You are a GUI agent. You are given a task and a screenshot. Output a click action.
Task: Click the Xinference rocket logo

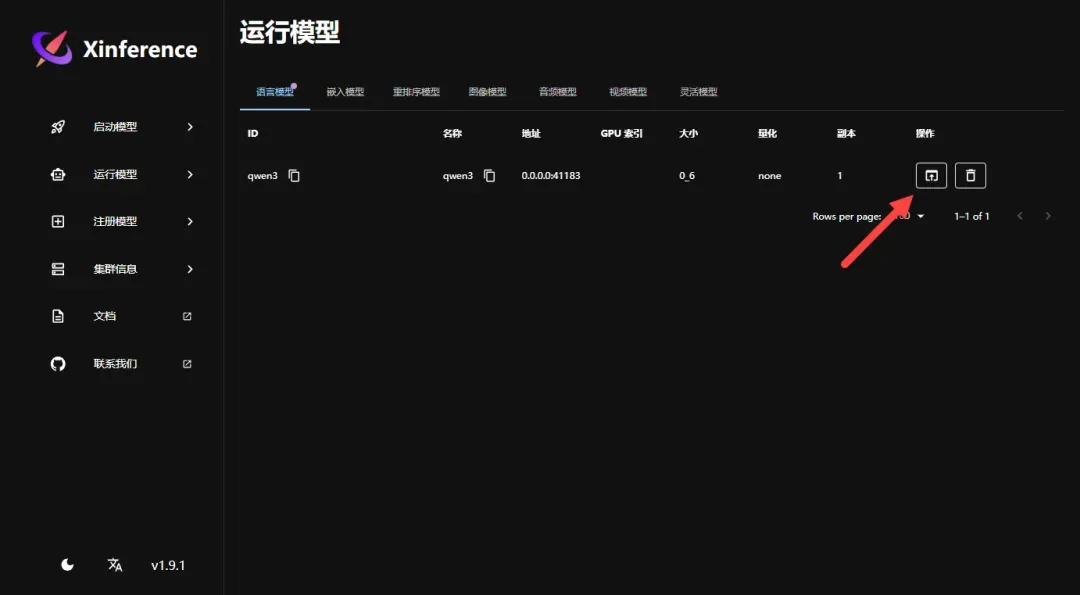click(52, 48)
